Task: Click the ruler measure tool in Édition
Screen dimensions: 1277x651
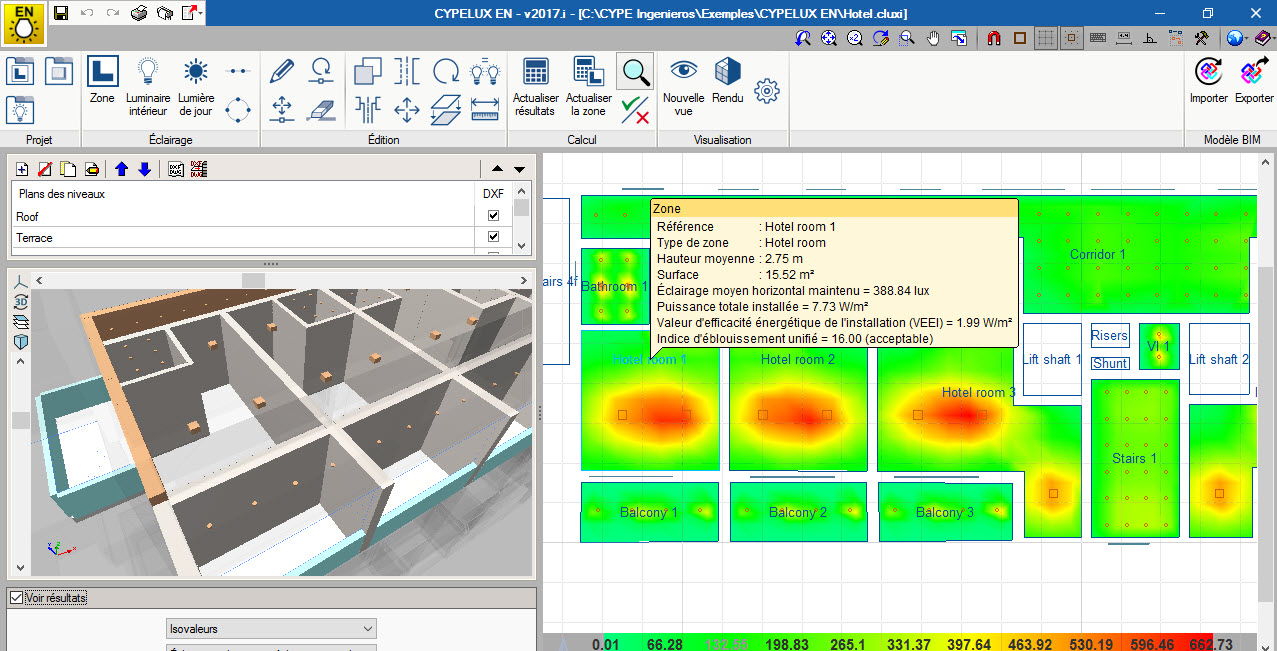Action: point(485,109)
